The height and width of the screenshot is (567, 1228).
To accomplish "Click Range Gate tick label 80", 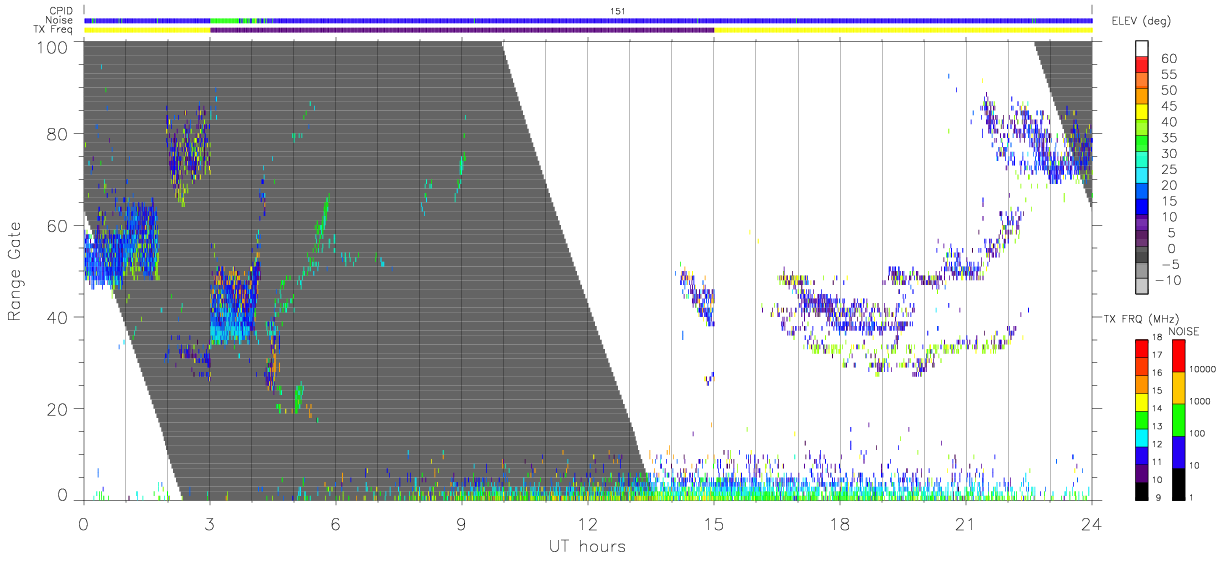I will pyautogui.click(x=57, y=133).
